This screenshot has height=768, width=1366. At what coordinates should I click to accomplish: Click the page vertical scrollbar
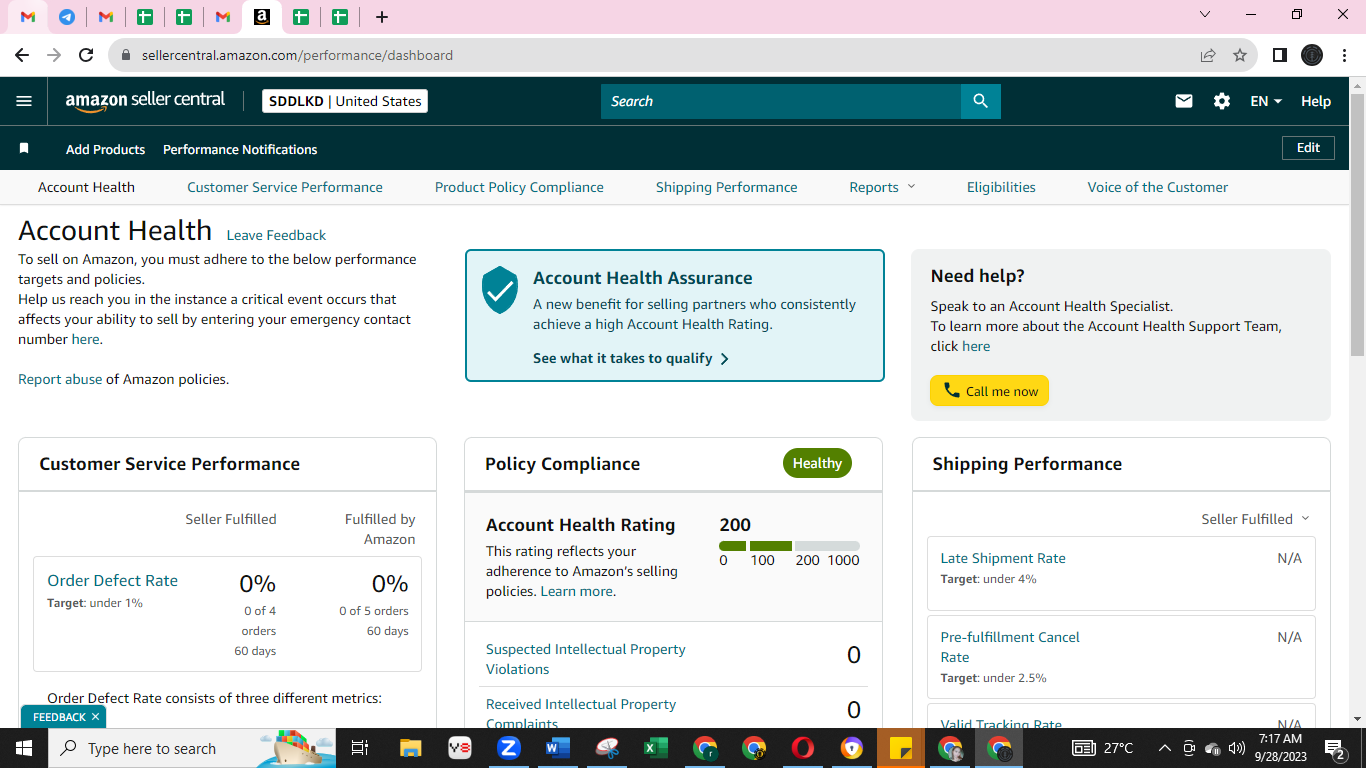[1357, 224]
